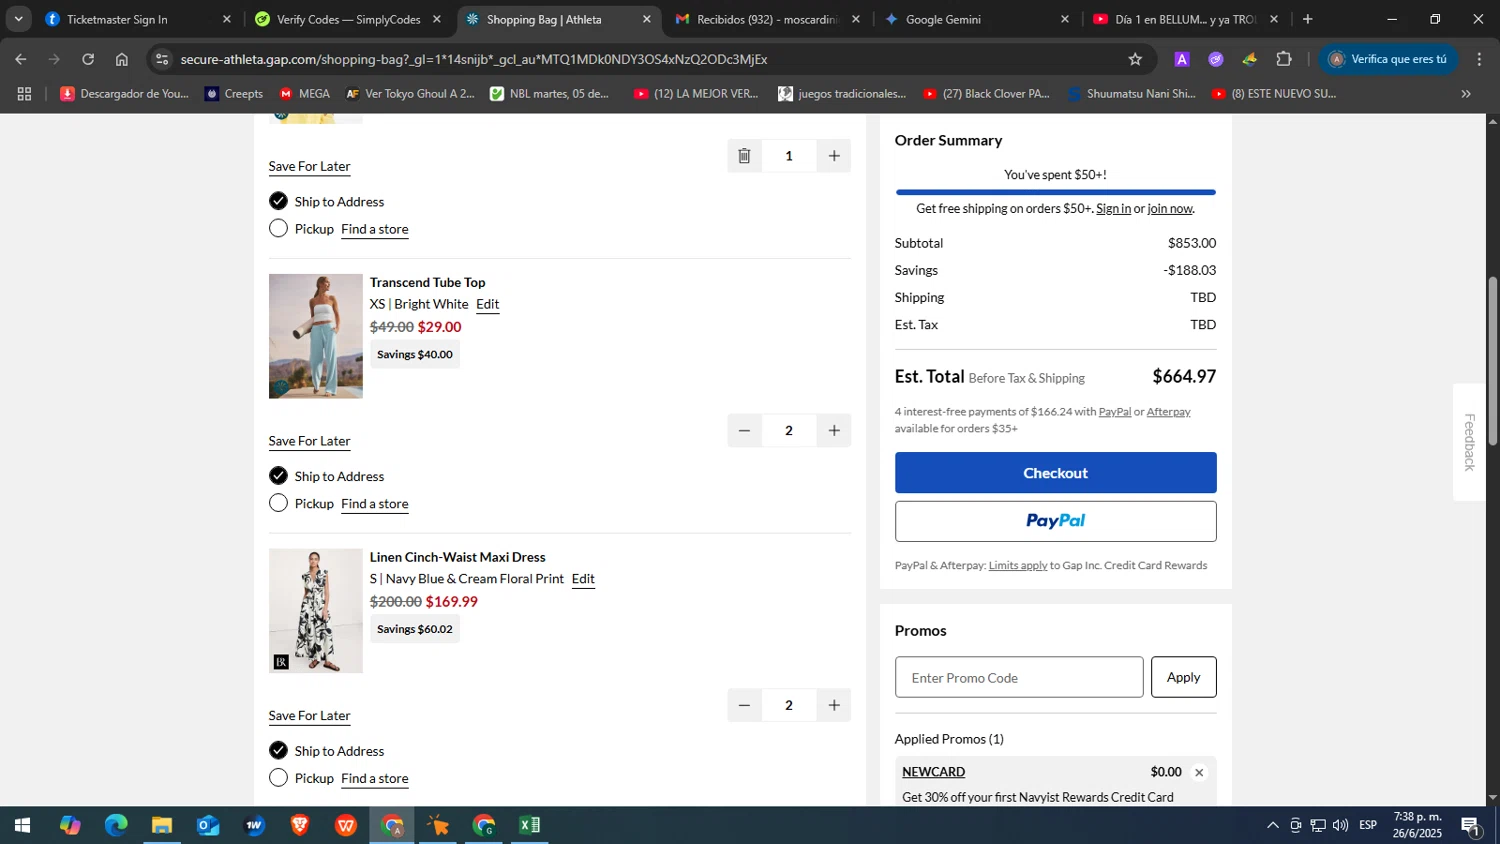The image size is (1500, 844).
Task: Apply the promo code
Action: coord(1183,677)
